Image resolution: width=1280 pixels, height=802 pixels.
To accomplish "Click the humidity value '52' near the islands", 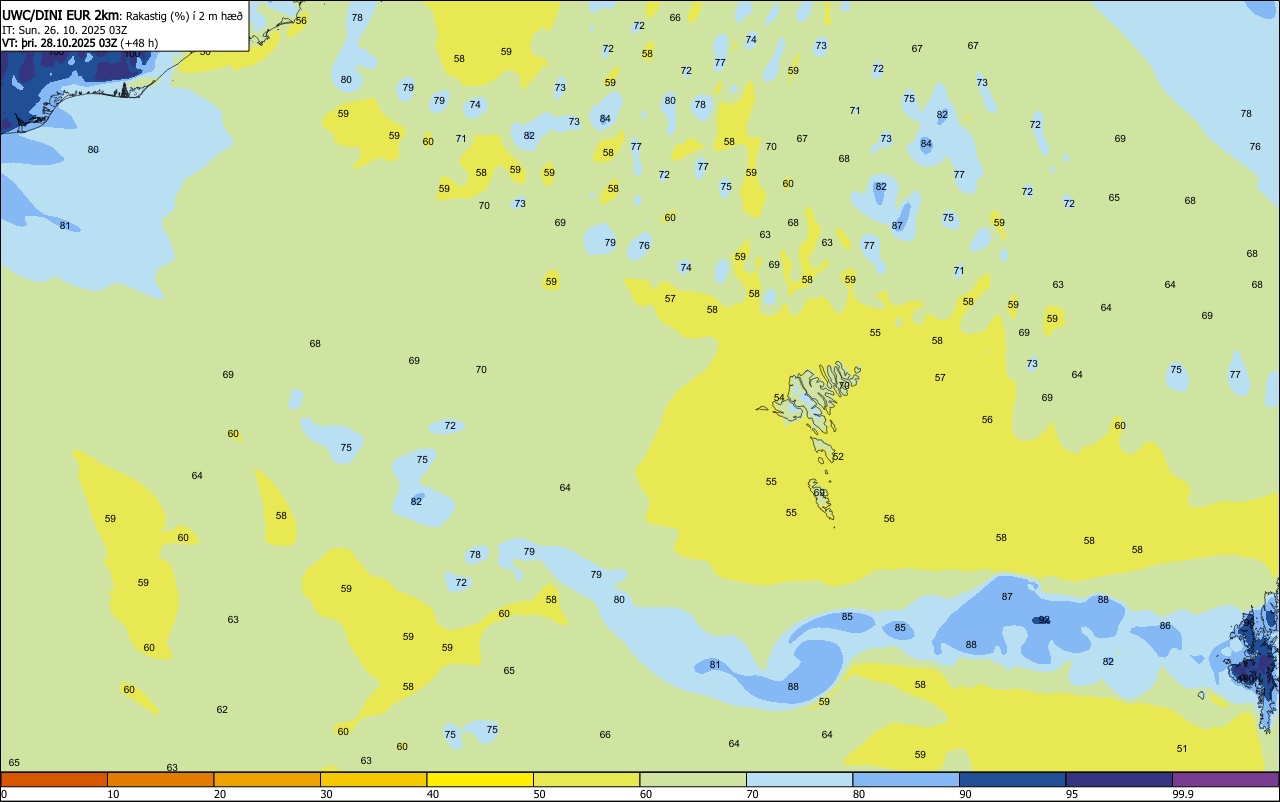I will tap(838, 457).
